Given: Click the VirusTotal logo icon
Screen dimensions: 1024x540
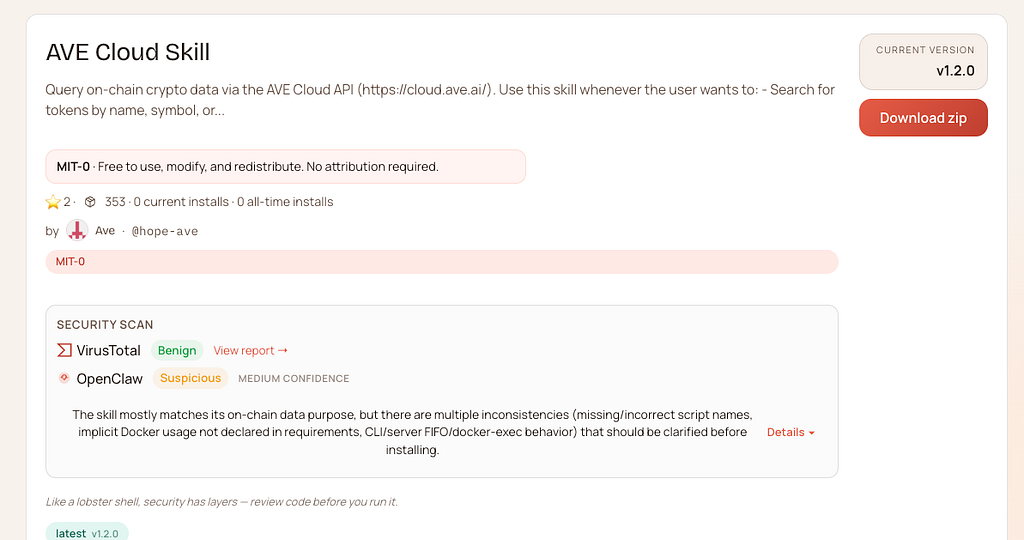Looking at the screenshot, I should pos(64,351).
